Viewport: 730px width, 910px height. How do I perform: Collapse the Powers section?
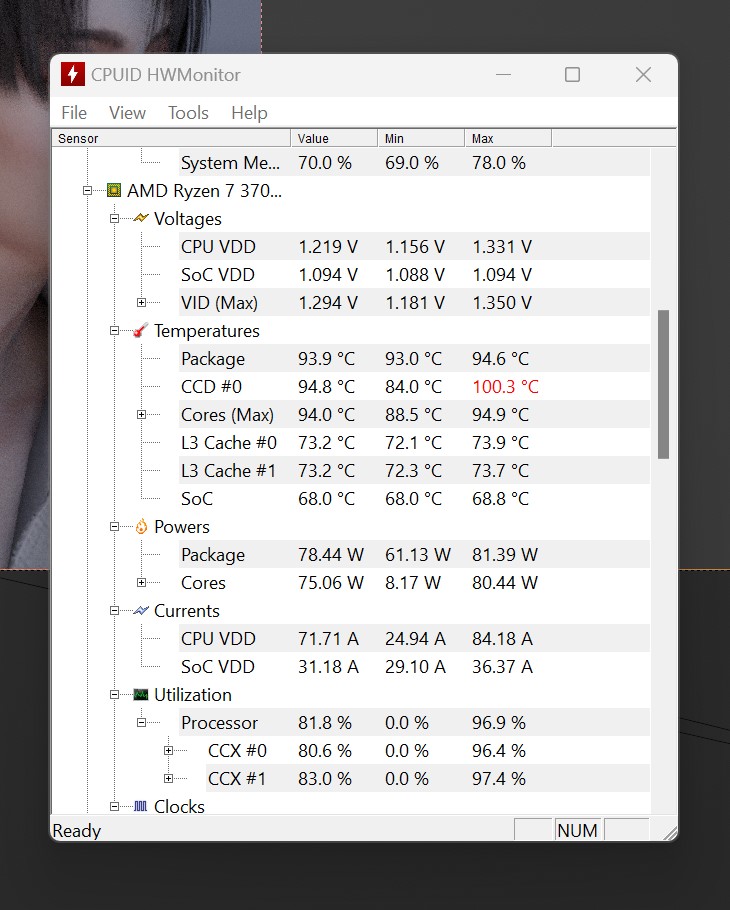coord(114,526)
